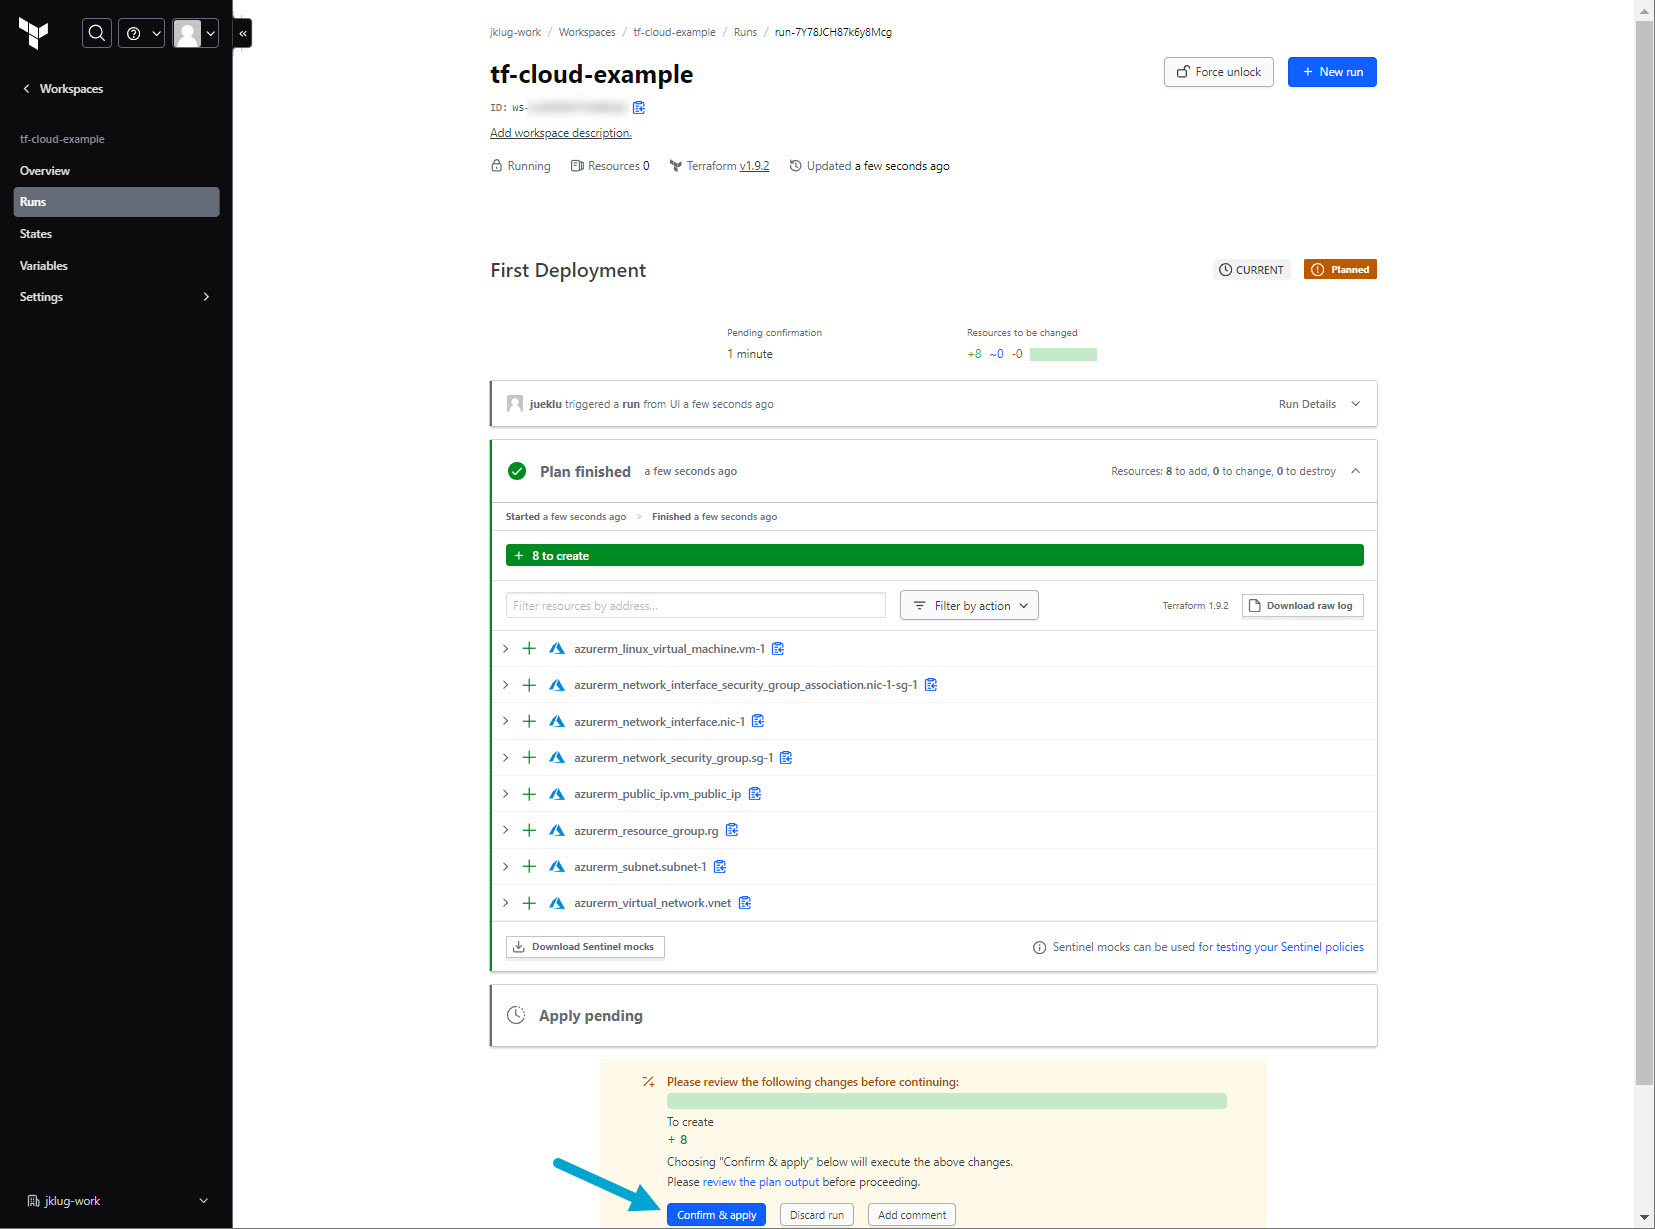Collapse the sidebar with the double-chevron icon

click(242, 33)
